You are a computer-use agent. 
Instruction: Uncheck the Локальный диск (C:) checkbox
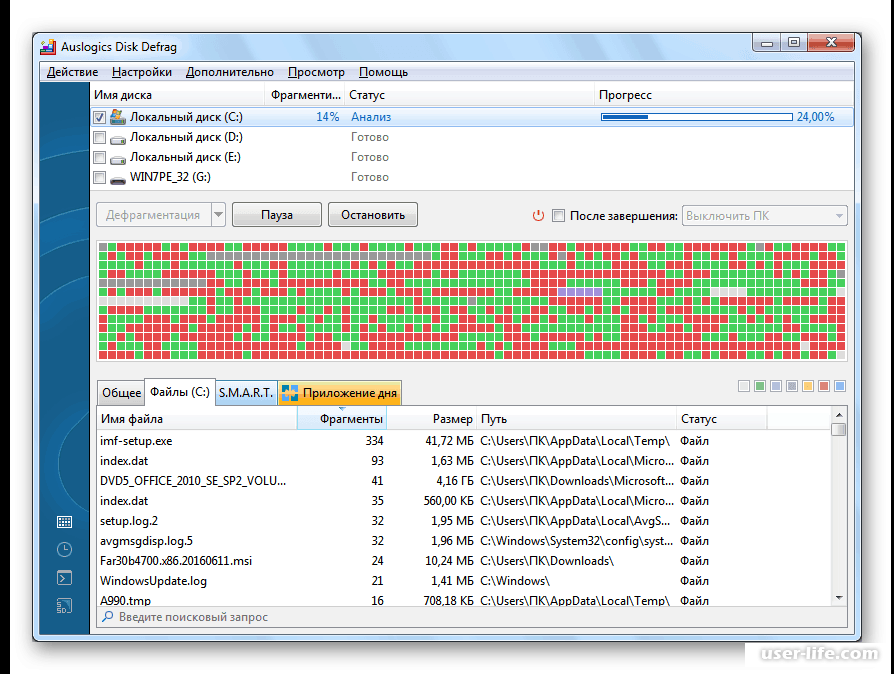click(100, 117)
